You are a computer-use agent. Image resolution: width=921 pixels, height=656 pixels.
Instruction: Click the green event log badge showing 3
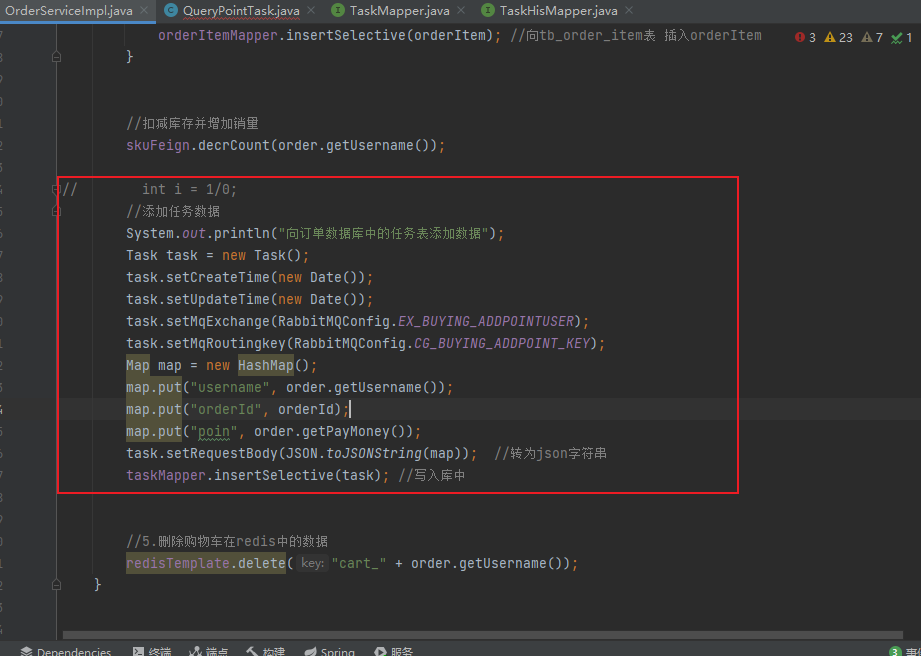pyautogui.click(x=895, y=651)
